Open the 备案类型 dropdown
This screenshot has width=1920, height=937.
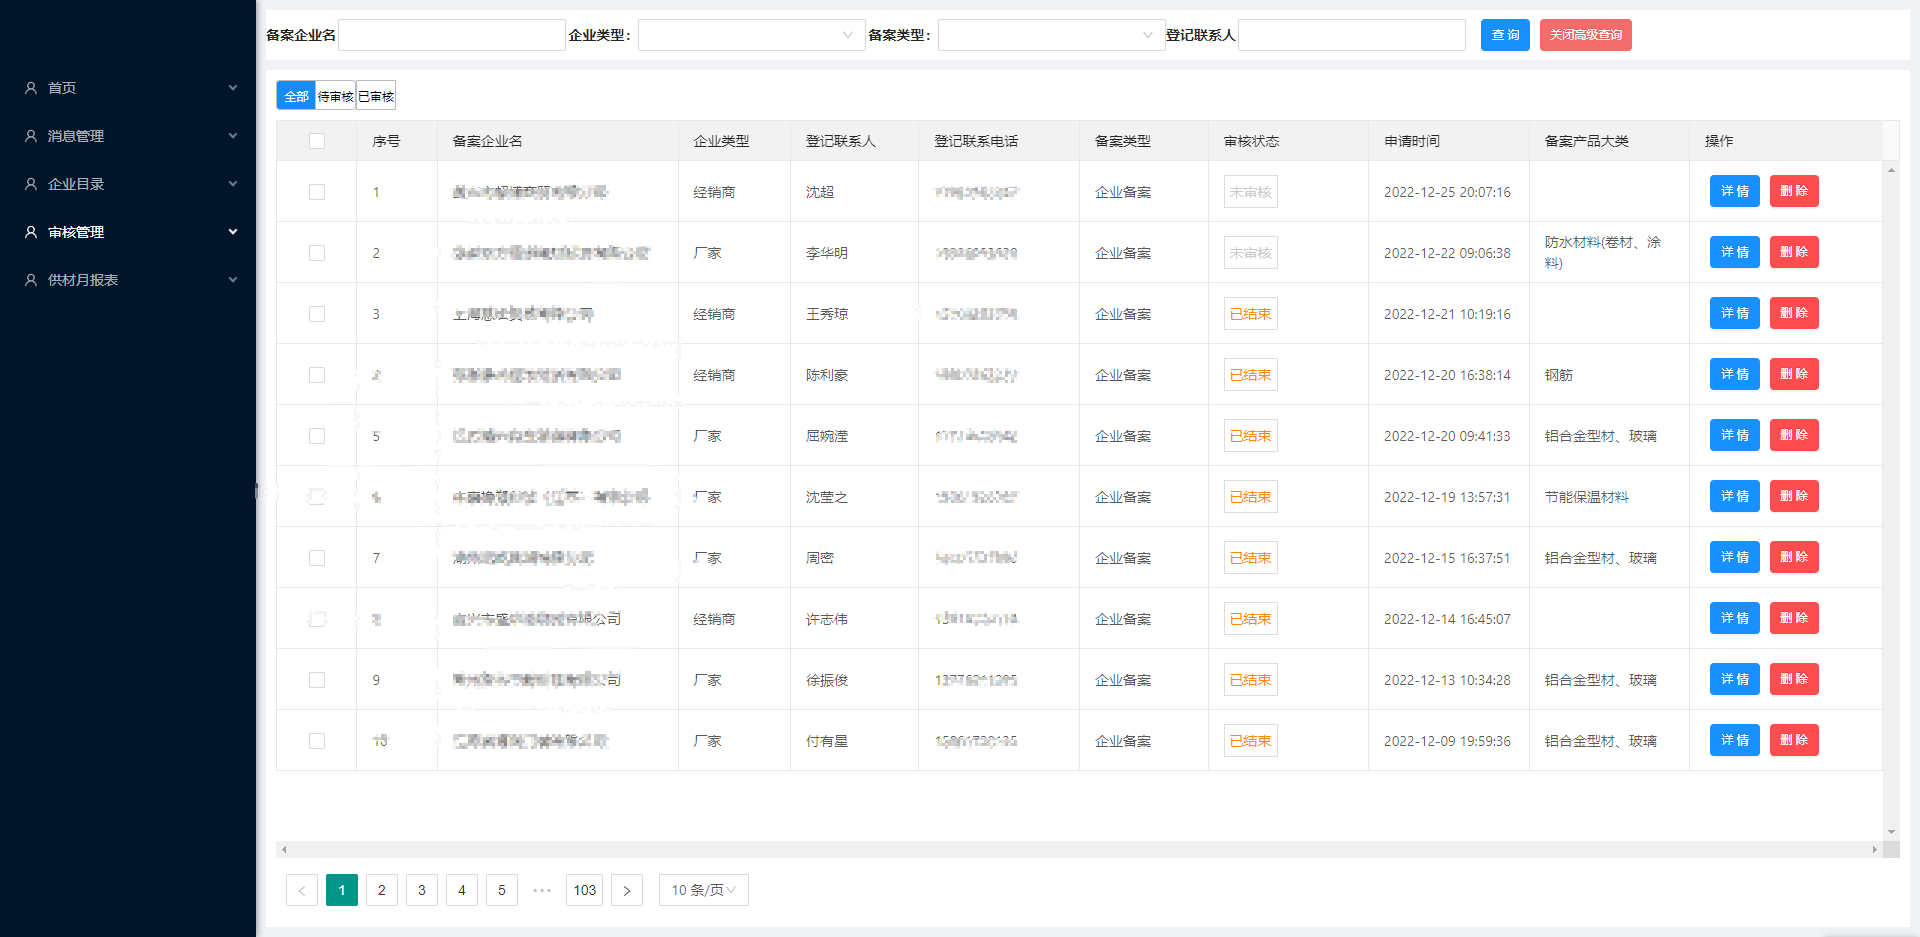[1051, 35]
